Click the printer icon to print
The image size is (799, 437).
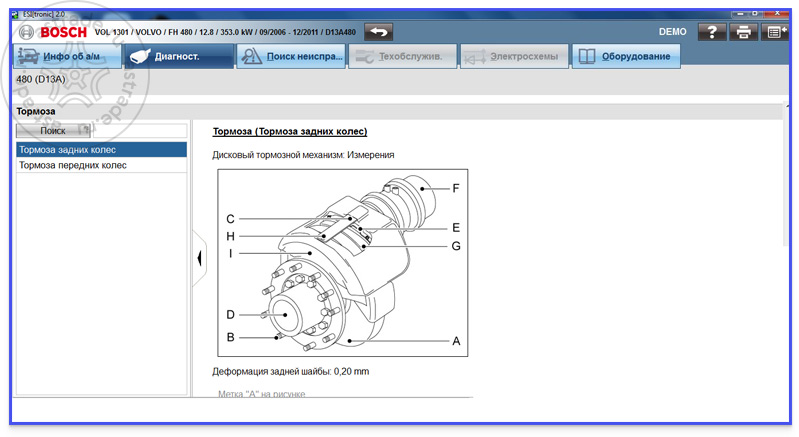click(743, 32)
